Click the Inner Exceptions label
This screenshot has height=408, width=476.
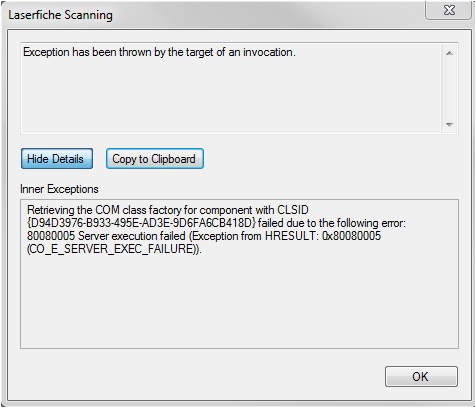(x=59, y=189)
